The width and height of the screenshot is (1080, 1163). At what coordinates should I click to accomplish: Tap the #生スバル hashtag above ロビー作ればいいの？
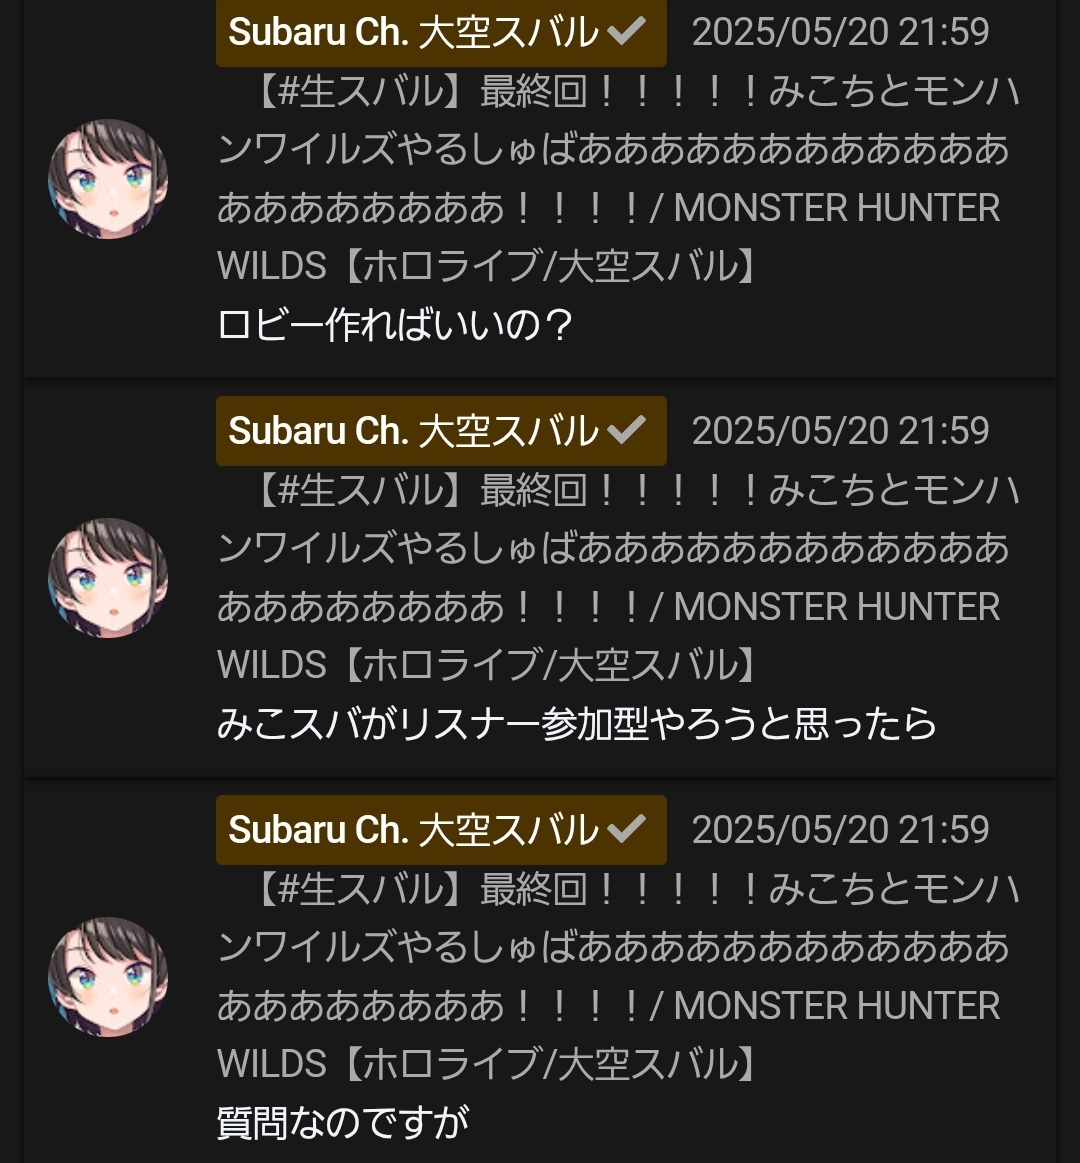(360, 93)
